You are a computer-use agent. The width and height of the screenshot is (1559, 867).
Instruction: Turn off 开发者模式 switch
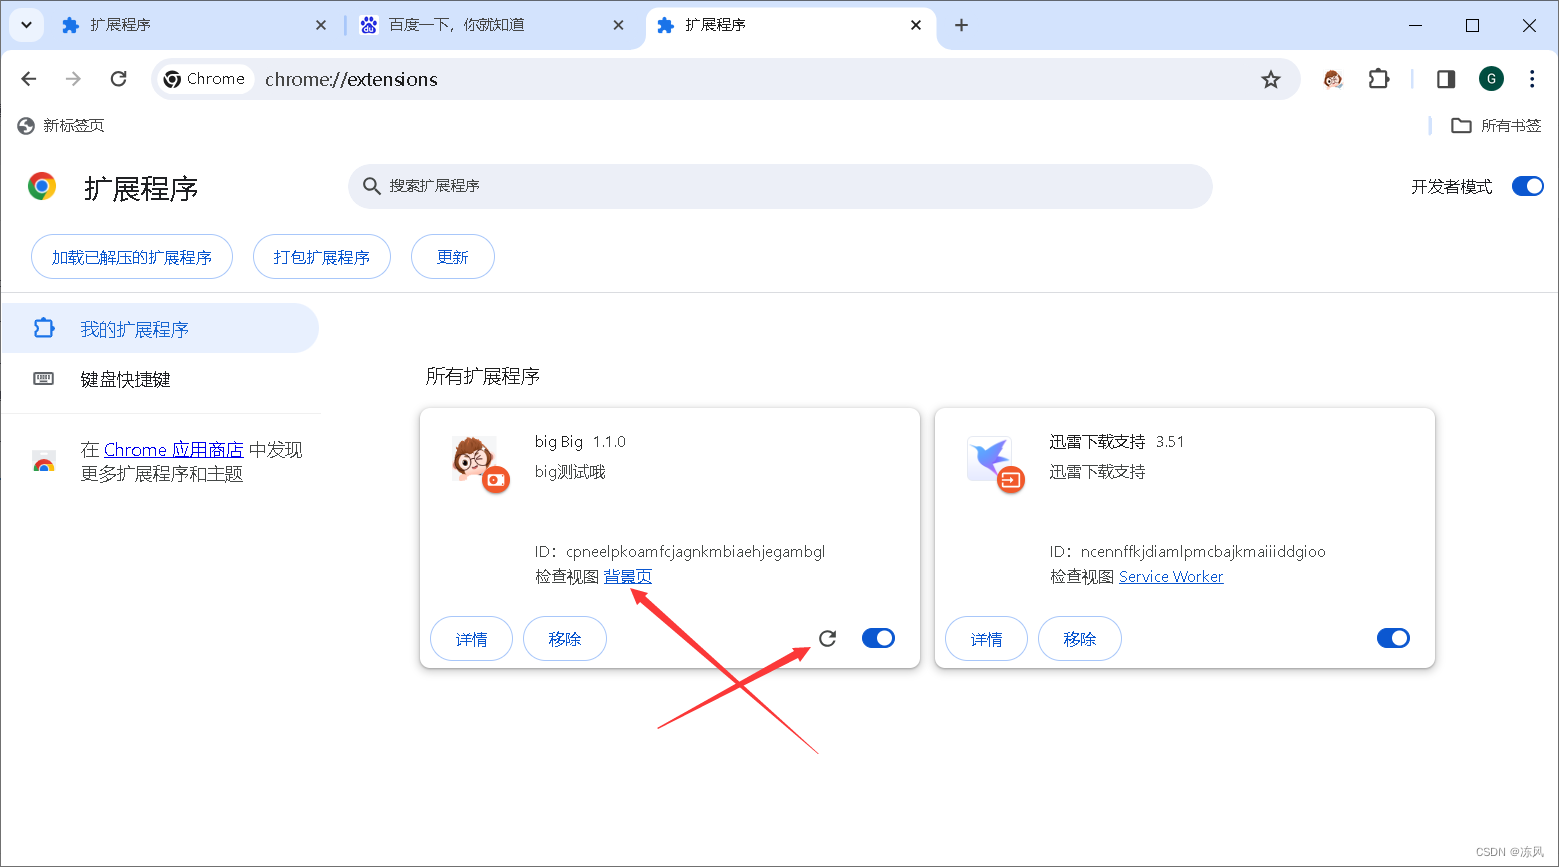(x=1527, y=186)
